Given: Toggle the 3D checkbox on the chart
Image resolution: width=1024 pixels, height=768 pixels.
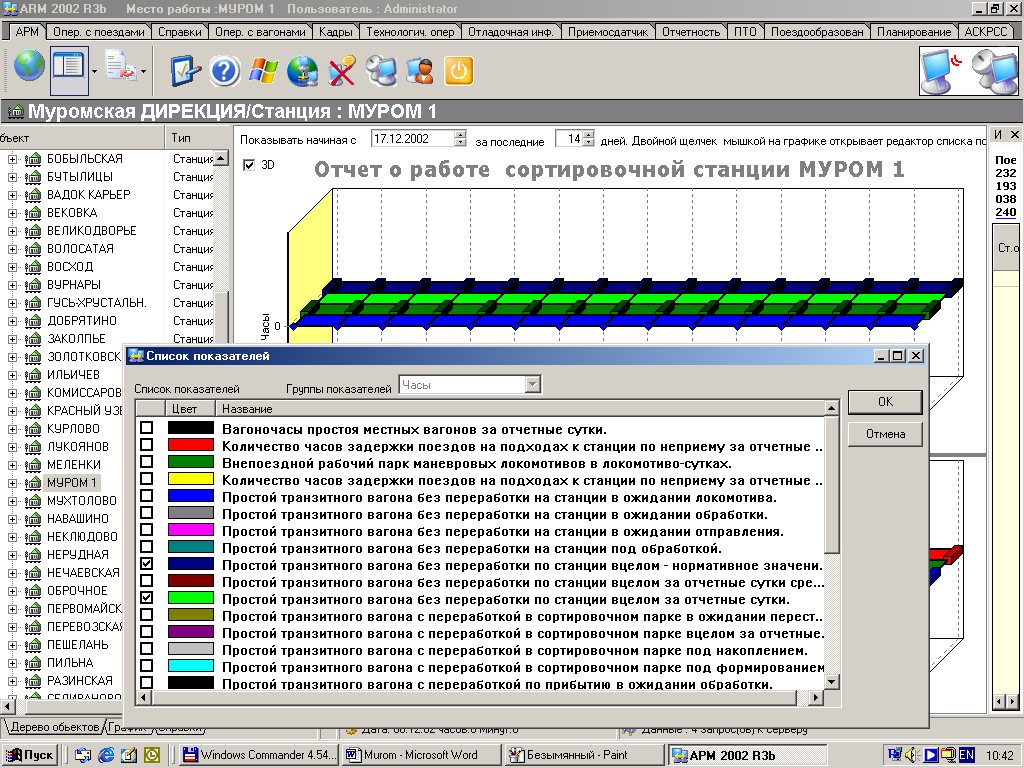Looking at the screenshot, I should pos(249,165).
